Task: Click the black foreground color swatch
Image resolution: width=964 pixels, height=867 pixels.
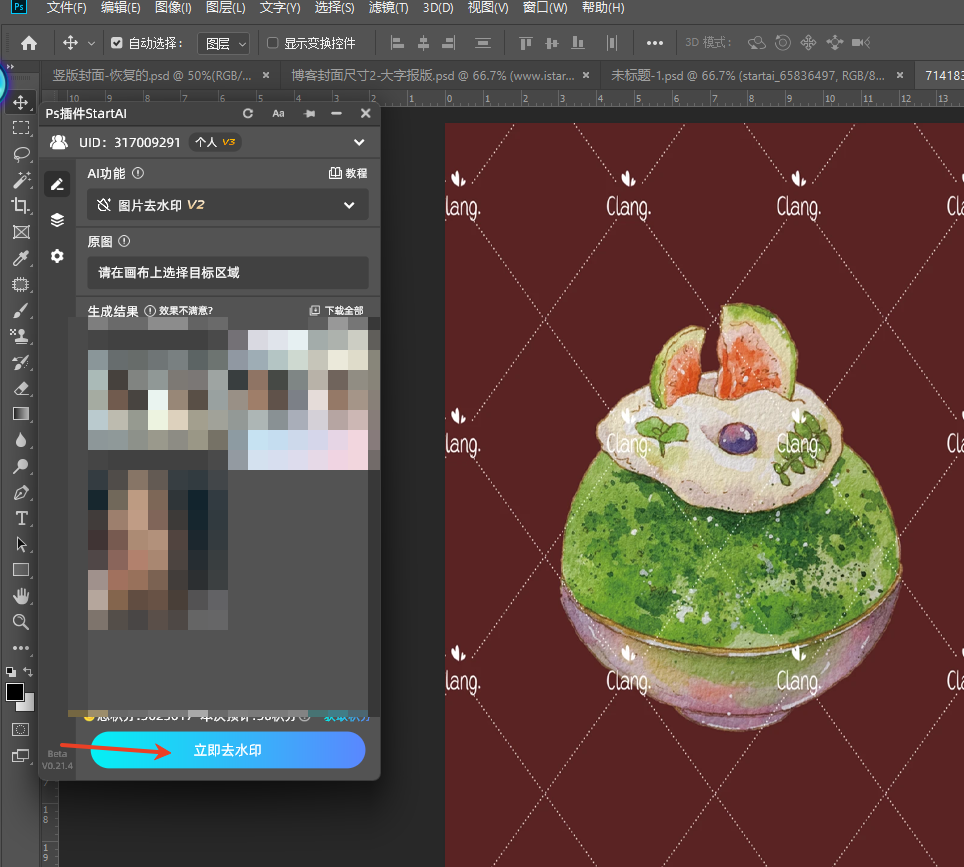Action: point(15,692)
